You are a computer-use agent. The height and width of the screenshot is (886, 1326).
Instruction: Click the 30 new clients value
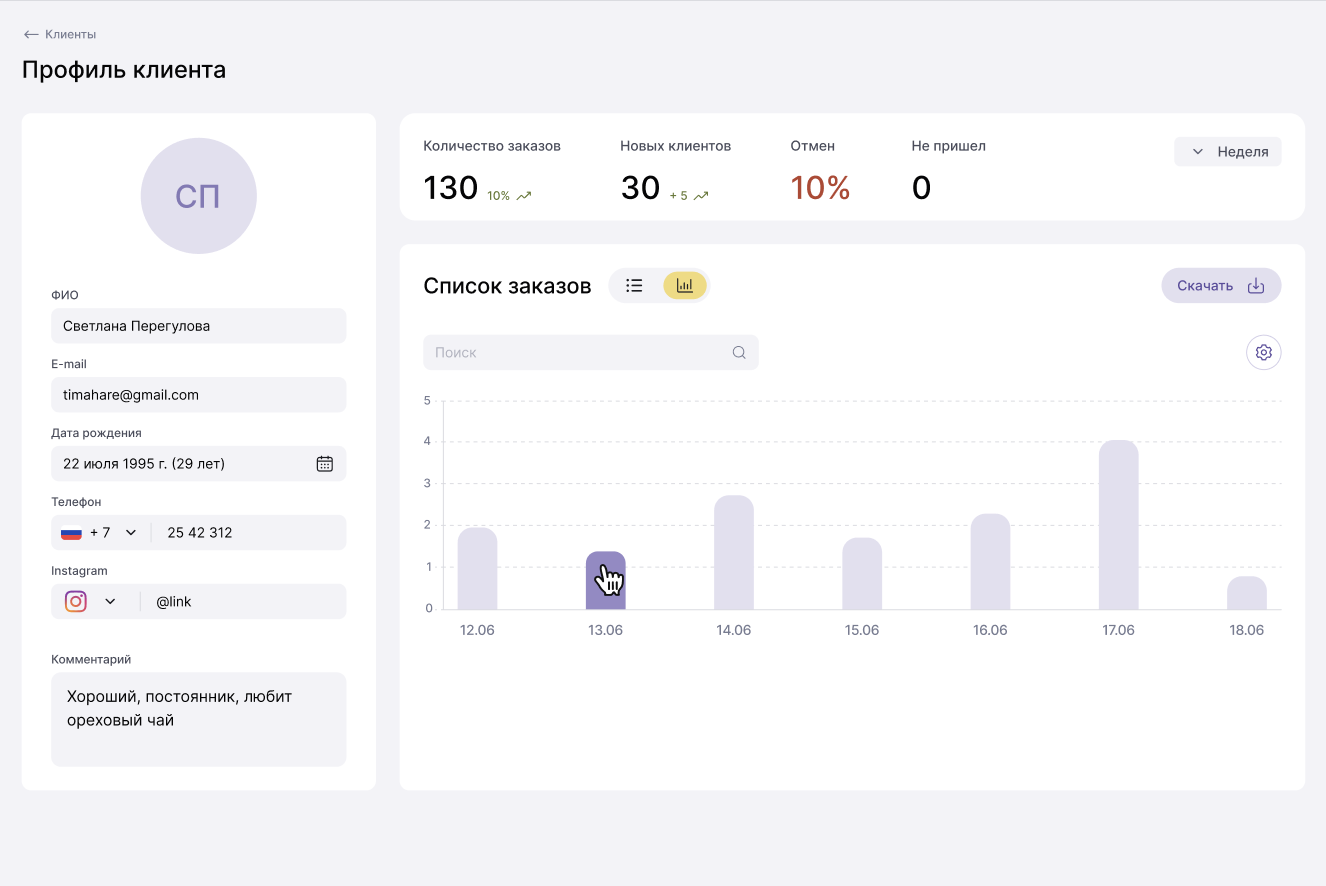[641, 188]
